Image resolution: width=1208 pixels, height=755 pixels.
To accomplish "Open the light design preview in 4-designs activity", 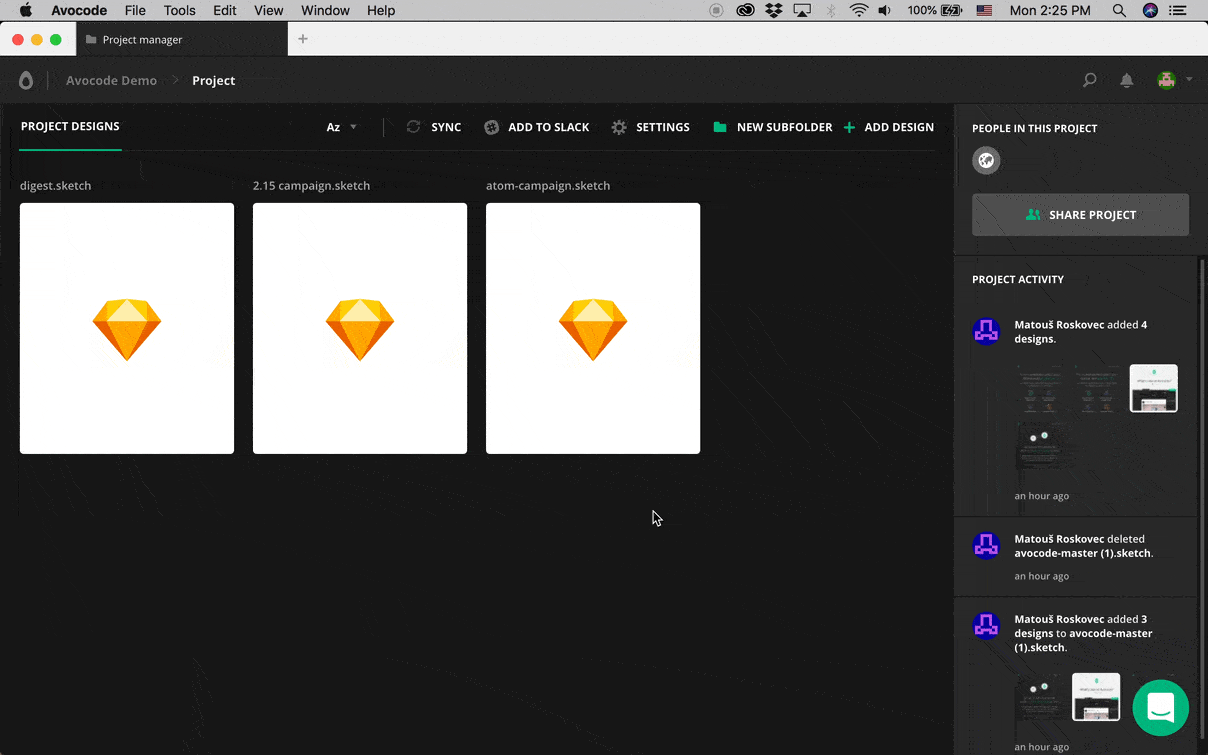I will (1153, 388).
